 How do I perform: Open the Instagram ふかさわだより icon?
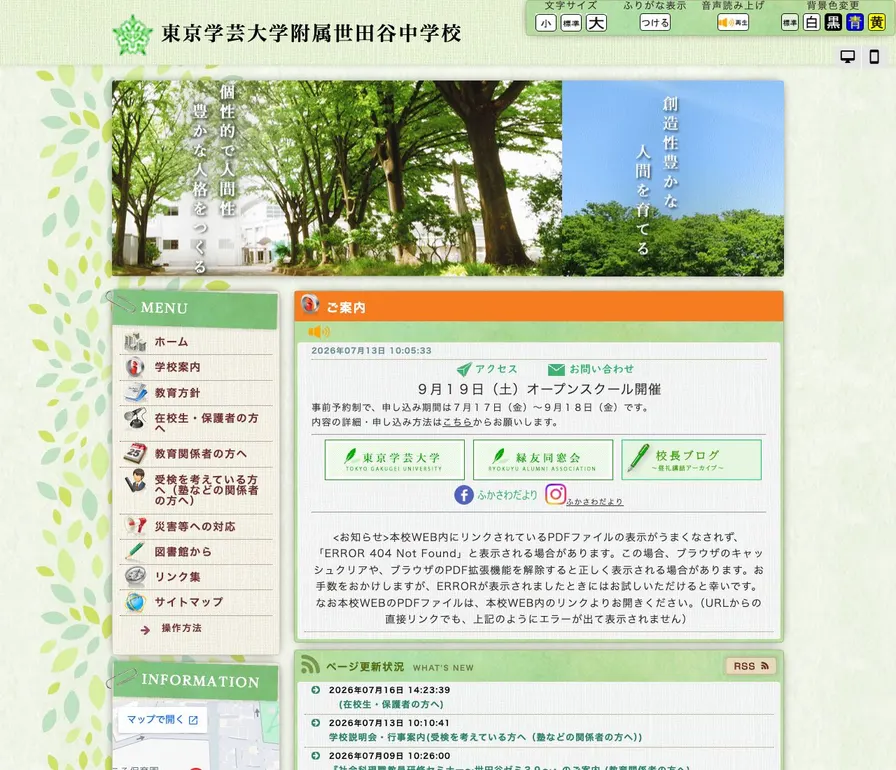point(555,494)
